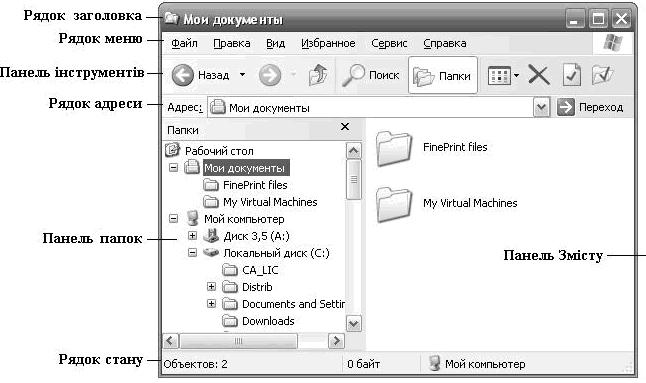Collapse the Локальный диск (C:) node

(192, 252)
